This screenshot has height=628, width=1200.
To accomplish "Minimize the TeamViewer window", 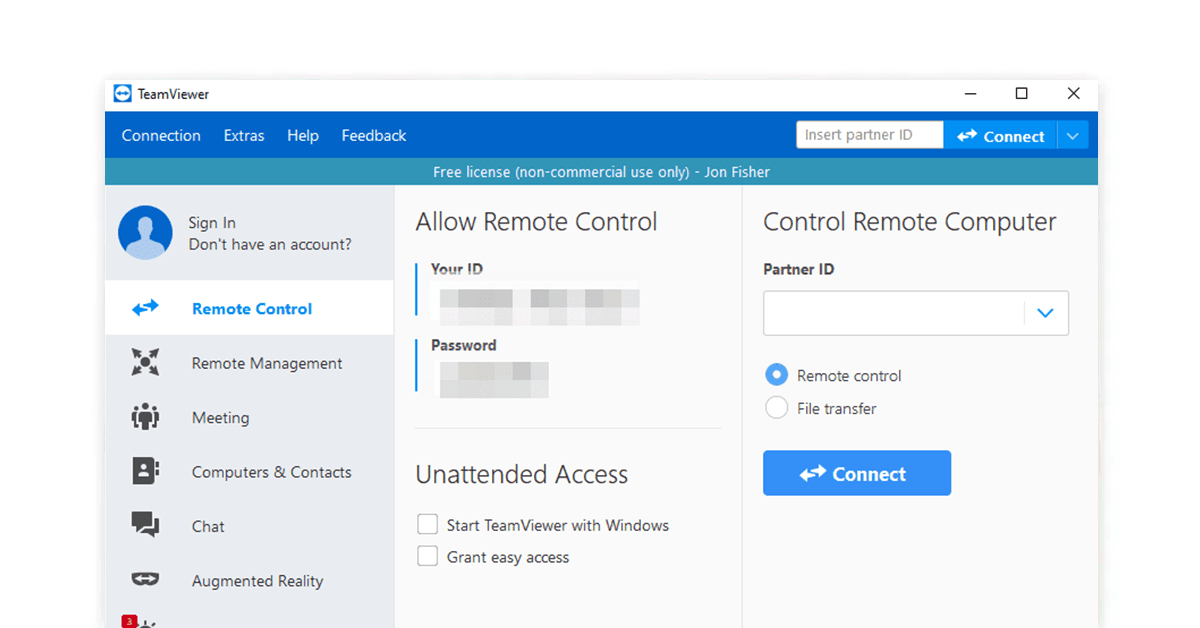I will [x=970, y=94].
